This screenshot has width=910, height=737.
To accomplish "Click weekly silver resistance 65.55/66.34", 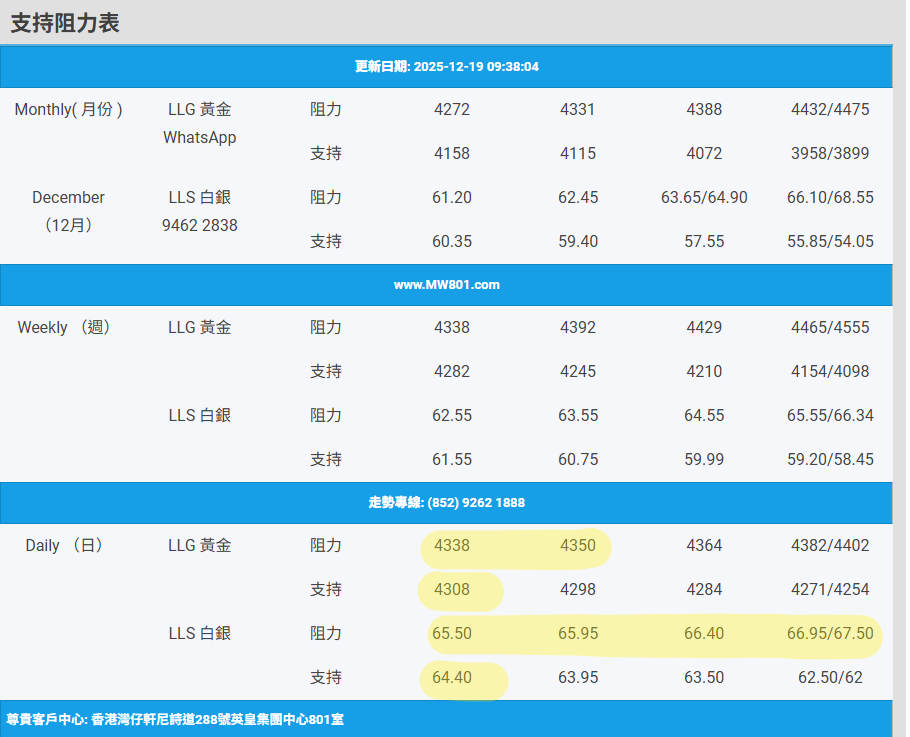I will click(x=830, y=416).
